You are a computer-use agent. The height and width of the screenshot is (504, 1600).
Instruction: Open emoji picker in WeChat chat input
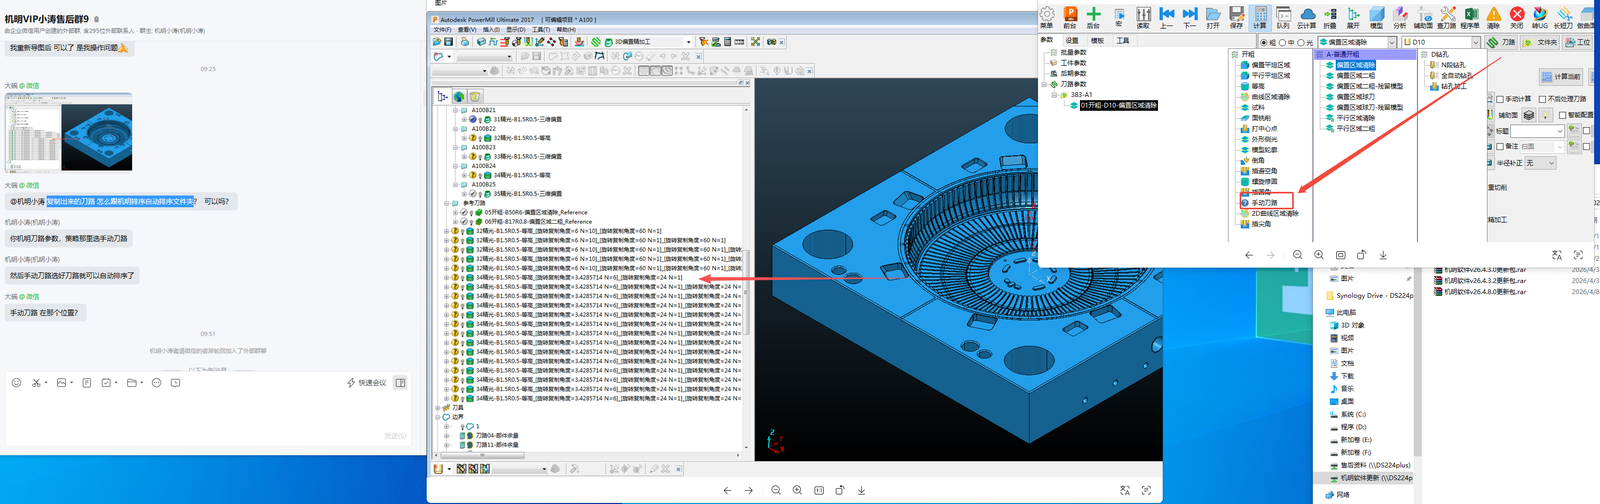[16, 383]
